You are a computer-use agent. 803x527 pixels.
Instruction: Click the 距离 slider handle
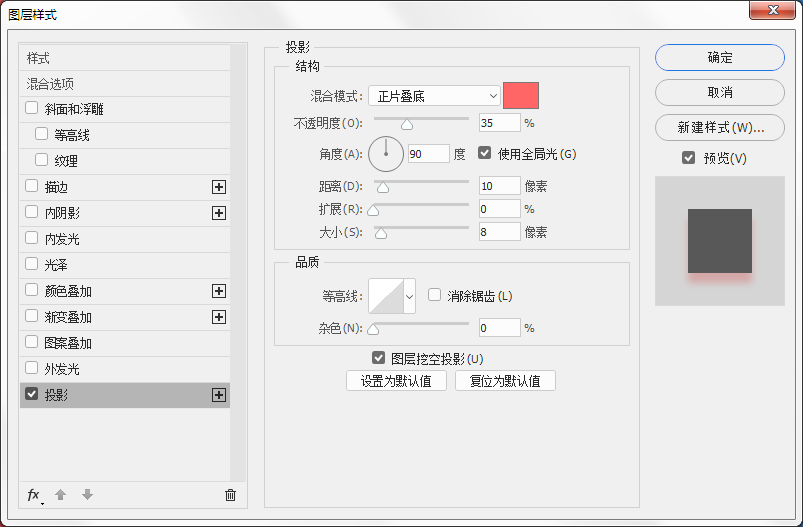(x=383, y=187)
